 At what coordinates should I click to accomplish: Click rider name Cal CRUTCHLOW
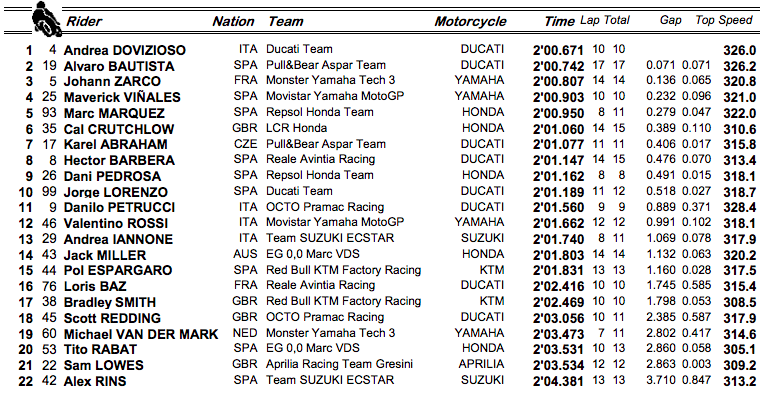[x=119, y=129]
